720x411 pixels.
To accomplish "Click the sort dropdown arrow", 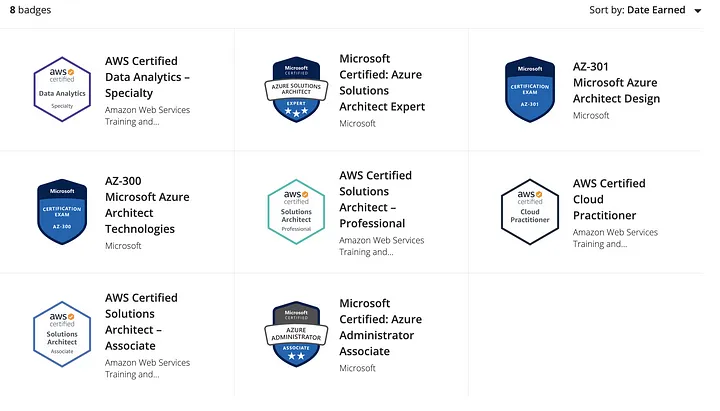I will [x=698, y=11].
